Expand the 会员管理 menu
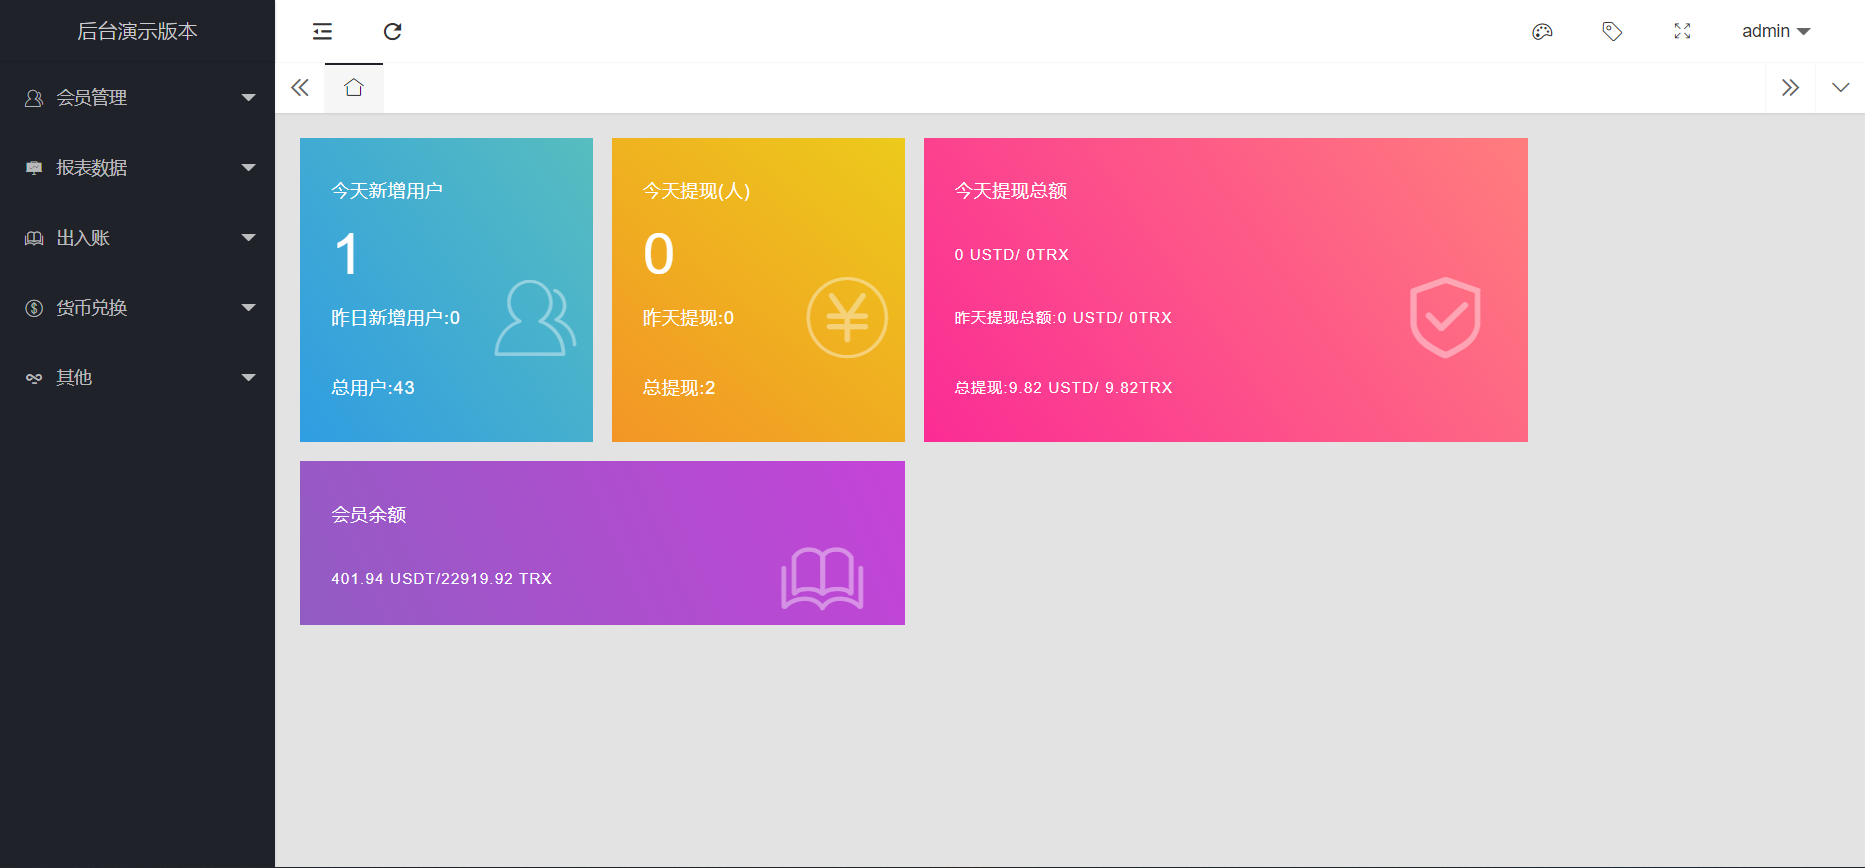This screenshot has width=1865, height=868. (138, 98)
